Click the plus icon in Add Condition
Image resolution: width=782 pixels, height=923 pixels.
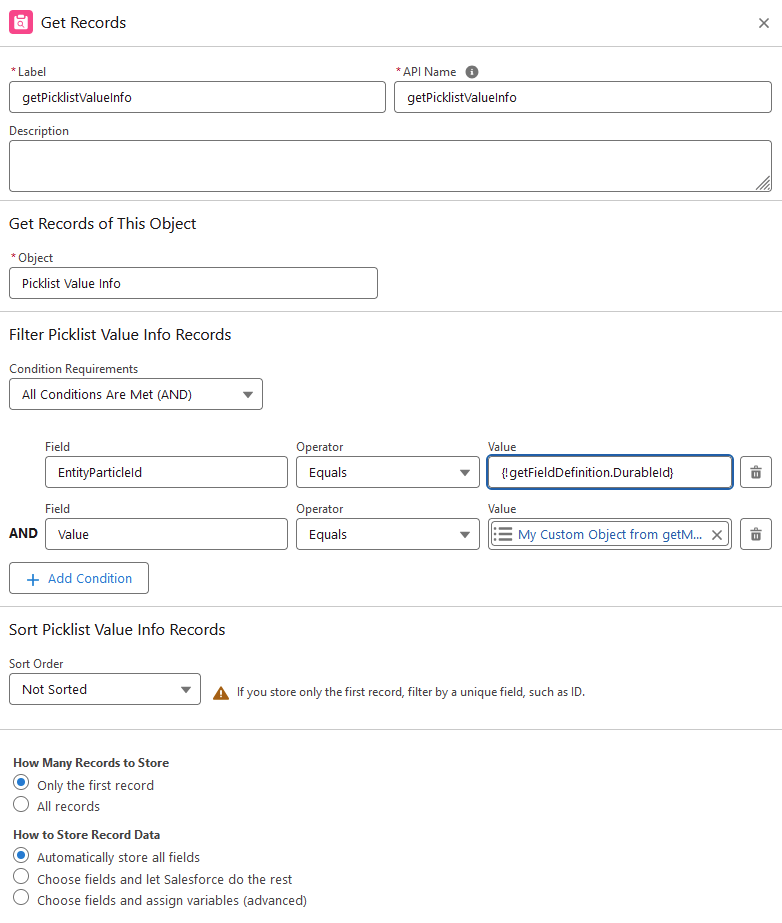(34, 579)
